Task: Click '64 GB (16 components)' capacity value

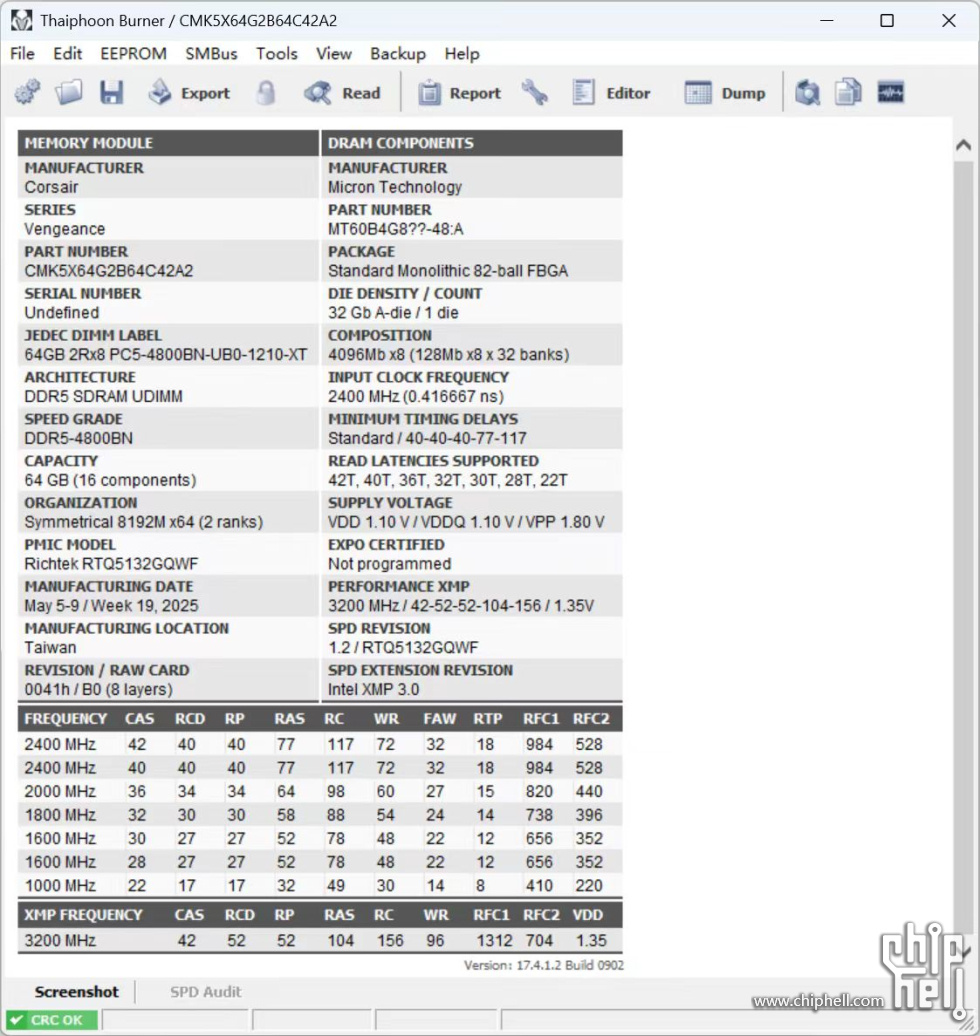Action: click(x=110, y=480)
